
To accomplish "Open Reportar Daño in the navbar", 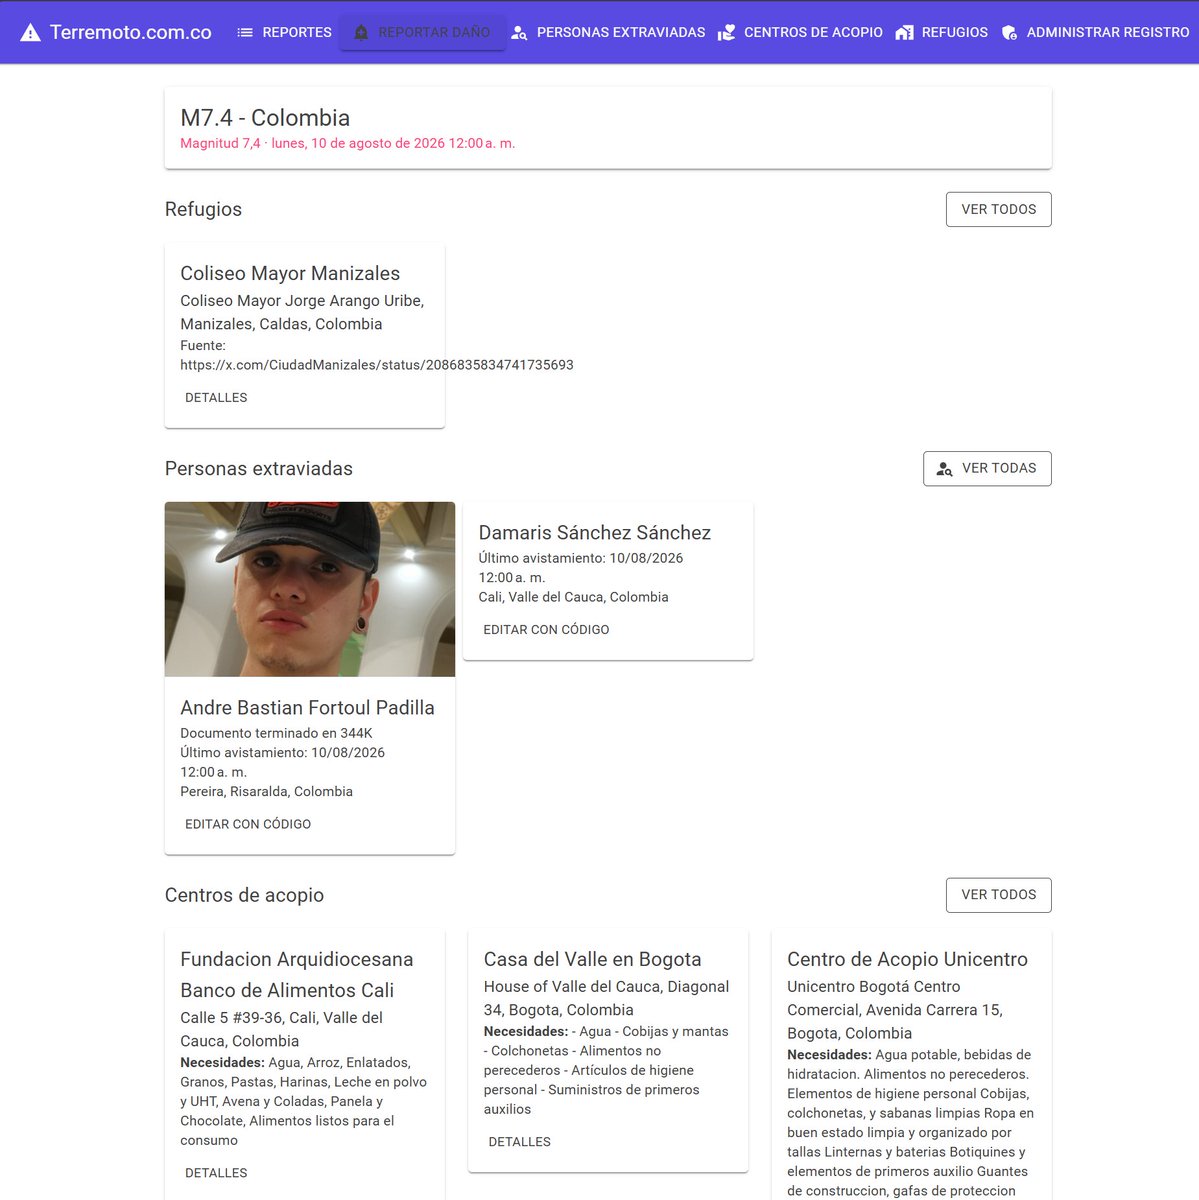I will [x=422, y=32].
